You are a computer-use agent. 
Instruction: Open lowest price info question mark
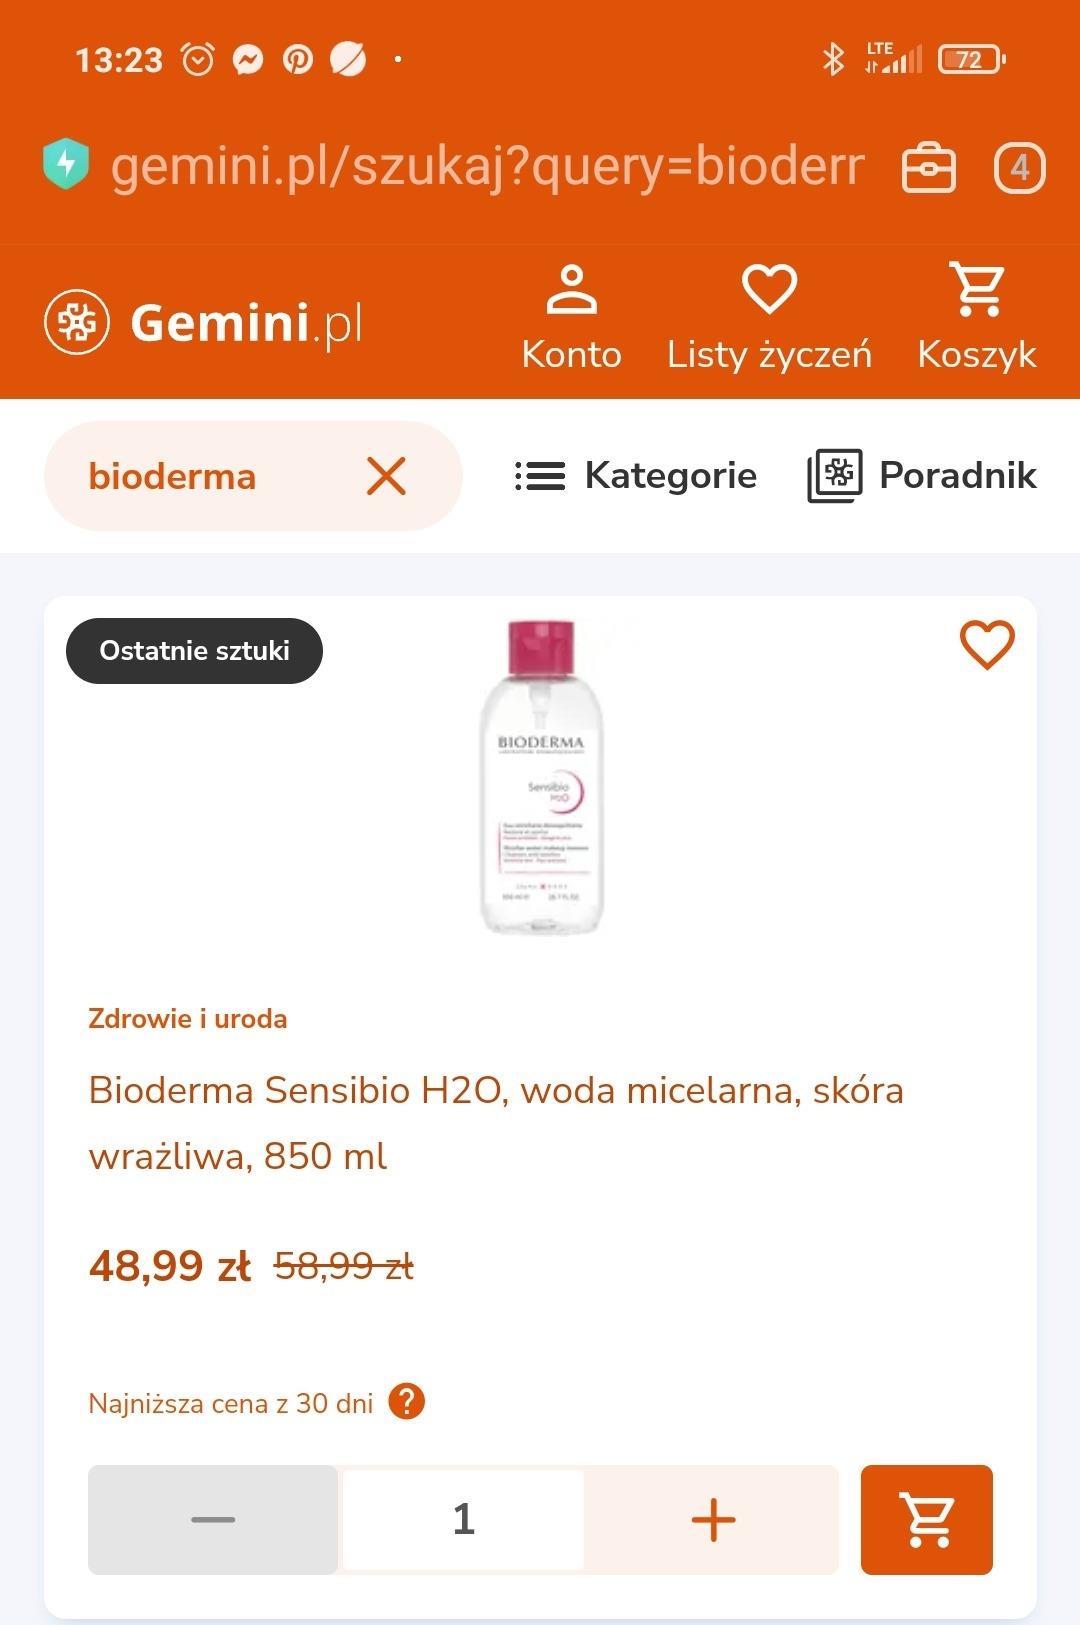coord(406,1402)
